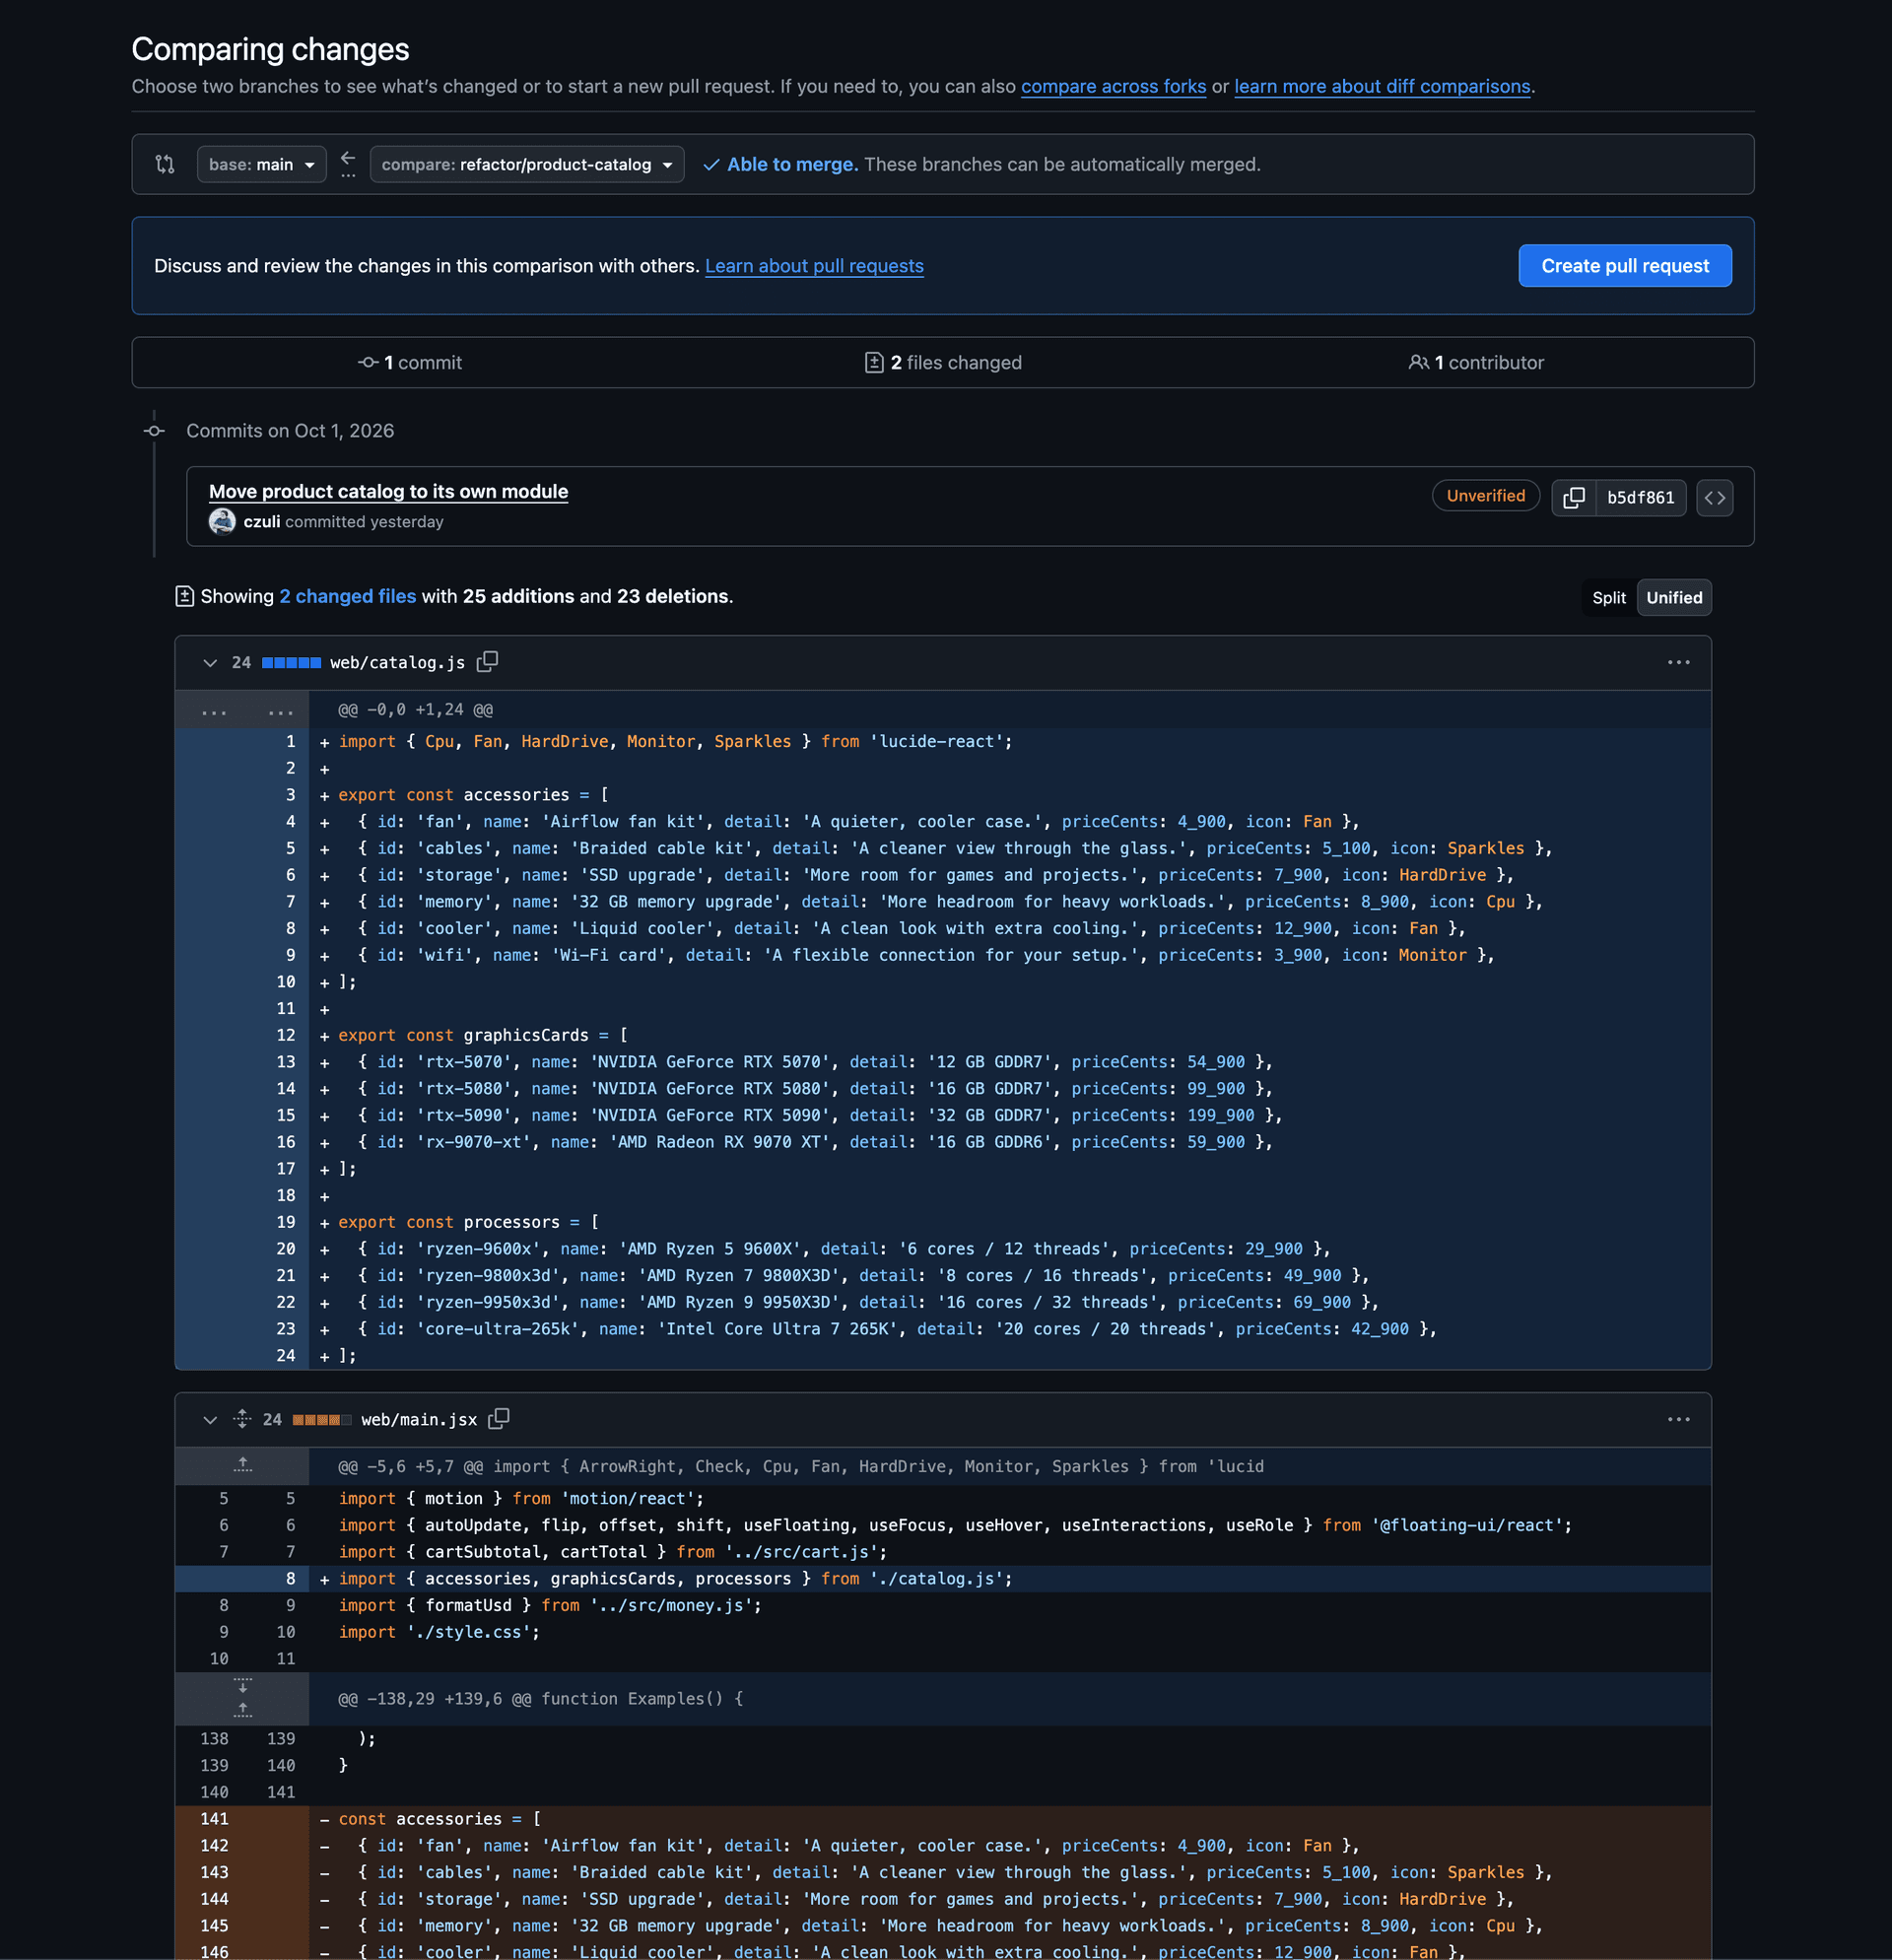Click the commit timeline marker icon
Image resolution: width=1892 pixels, height=1960 pixels.
(154, 431)
